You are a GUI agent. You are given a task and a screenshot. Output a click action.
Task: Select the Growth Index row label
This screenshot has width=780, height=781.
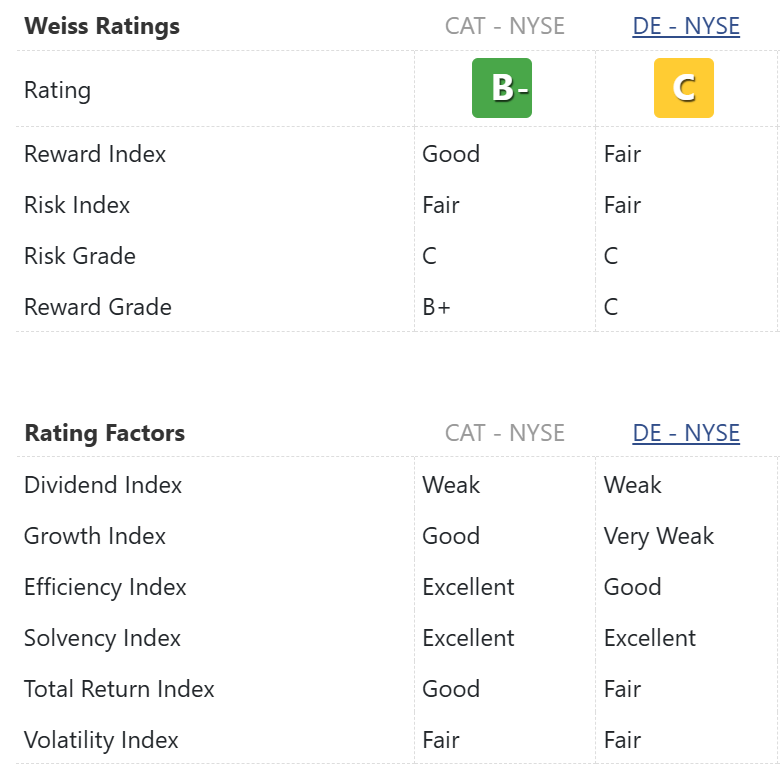point(95,536)
